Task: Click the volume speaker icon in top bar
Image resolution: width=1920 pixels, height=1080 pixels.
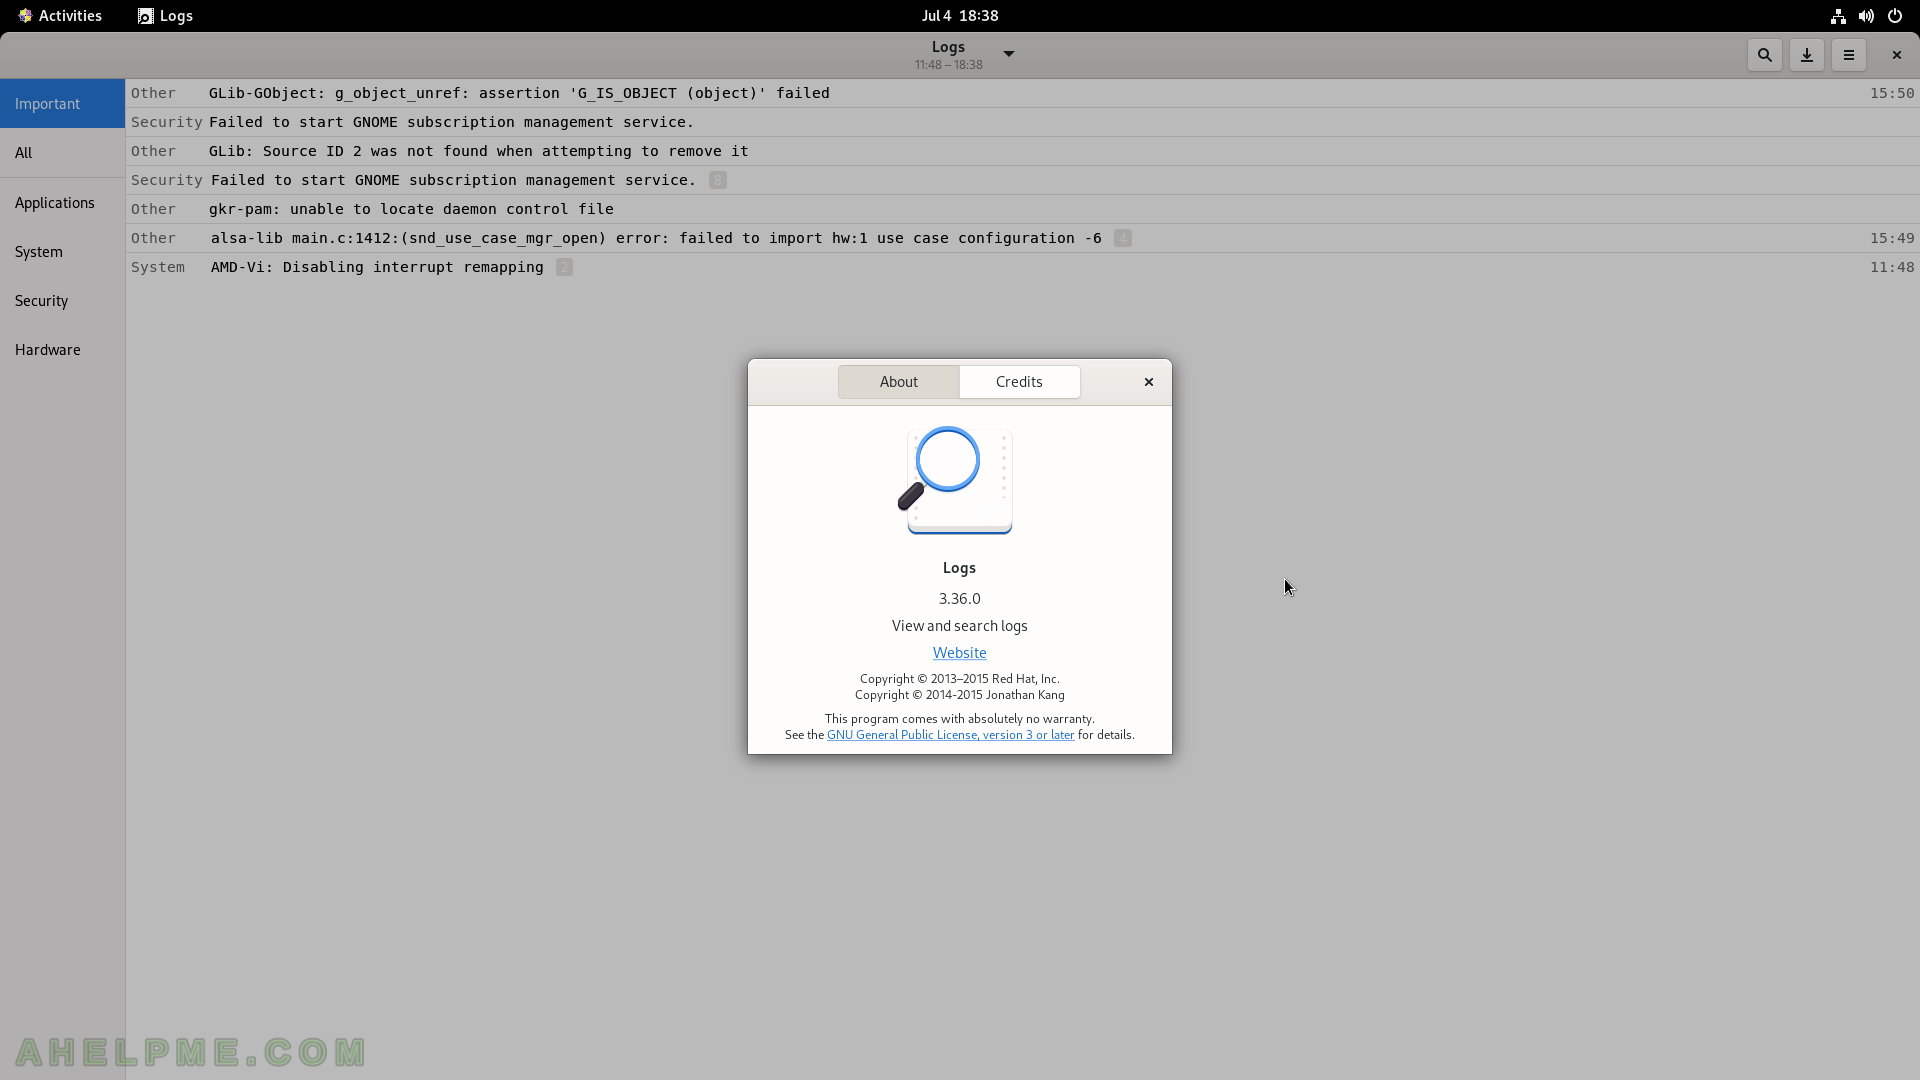Action: pos(1866,16)
